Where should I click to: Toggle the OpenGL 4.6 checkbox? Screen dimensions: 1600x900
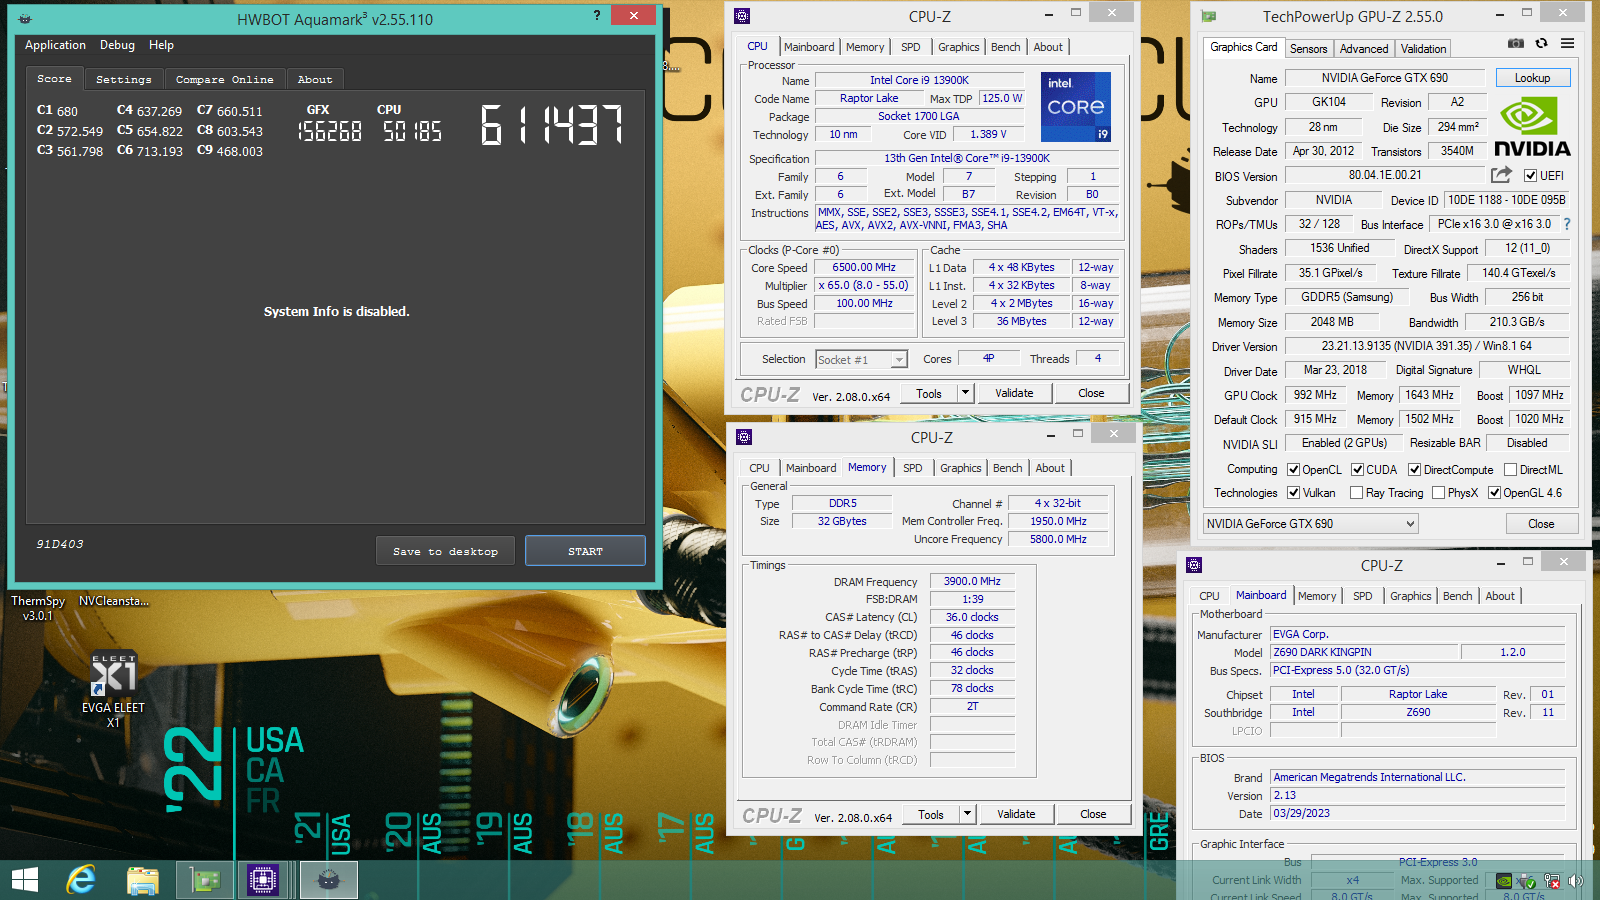(1494, 493)
